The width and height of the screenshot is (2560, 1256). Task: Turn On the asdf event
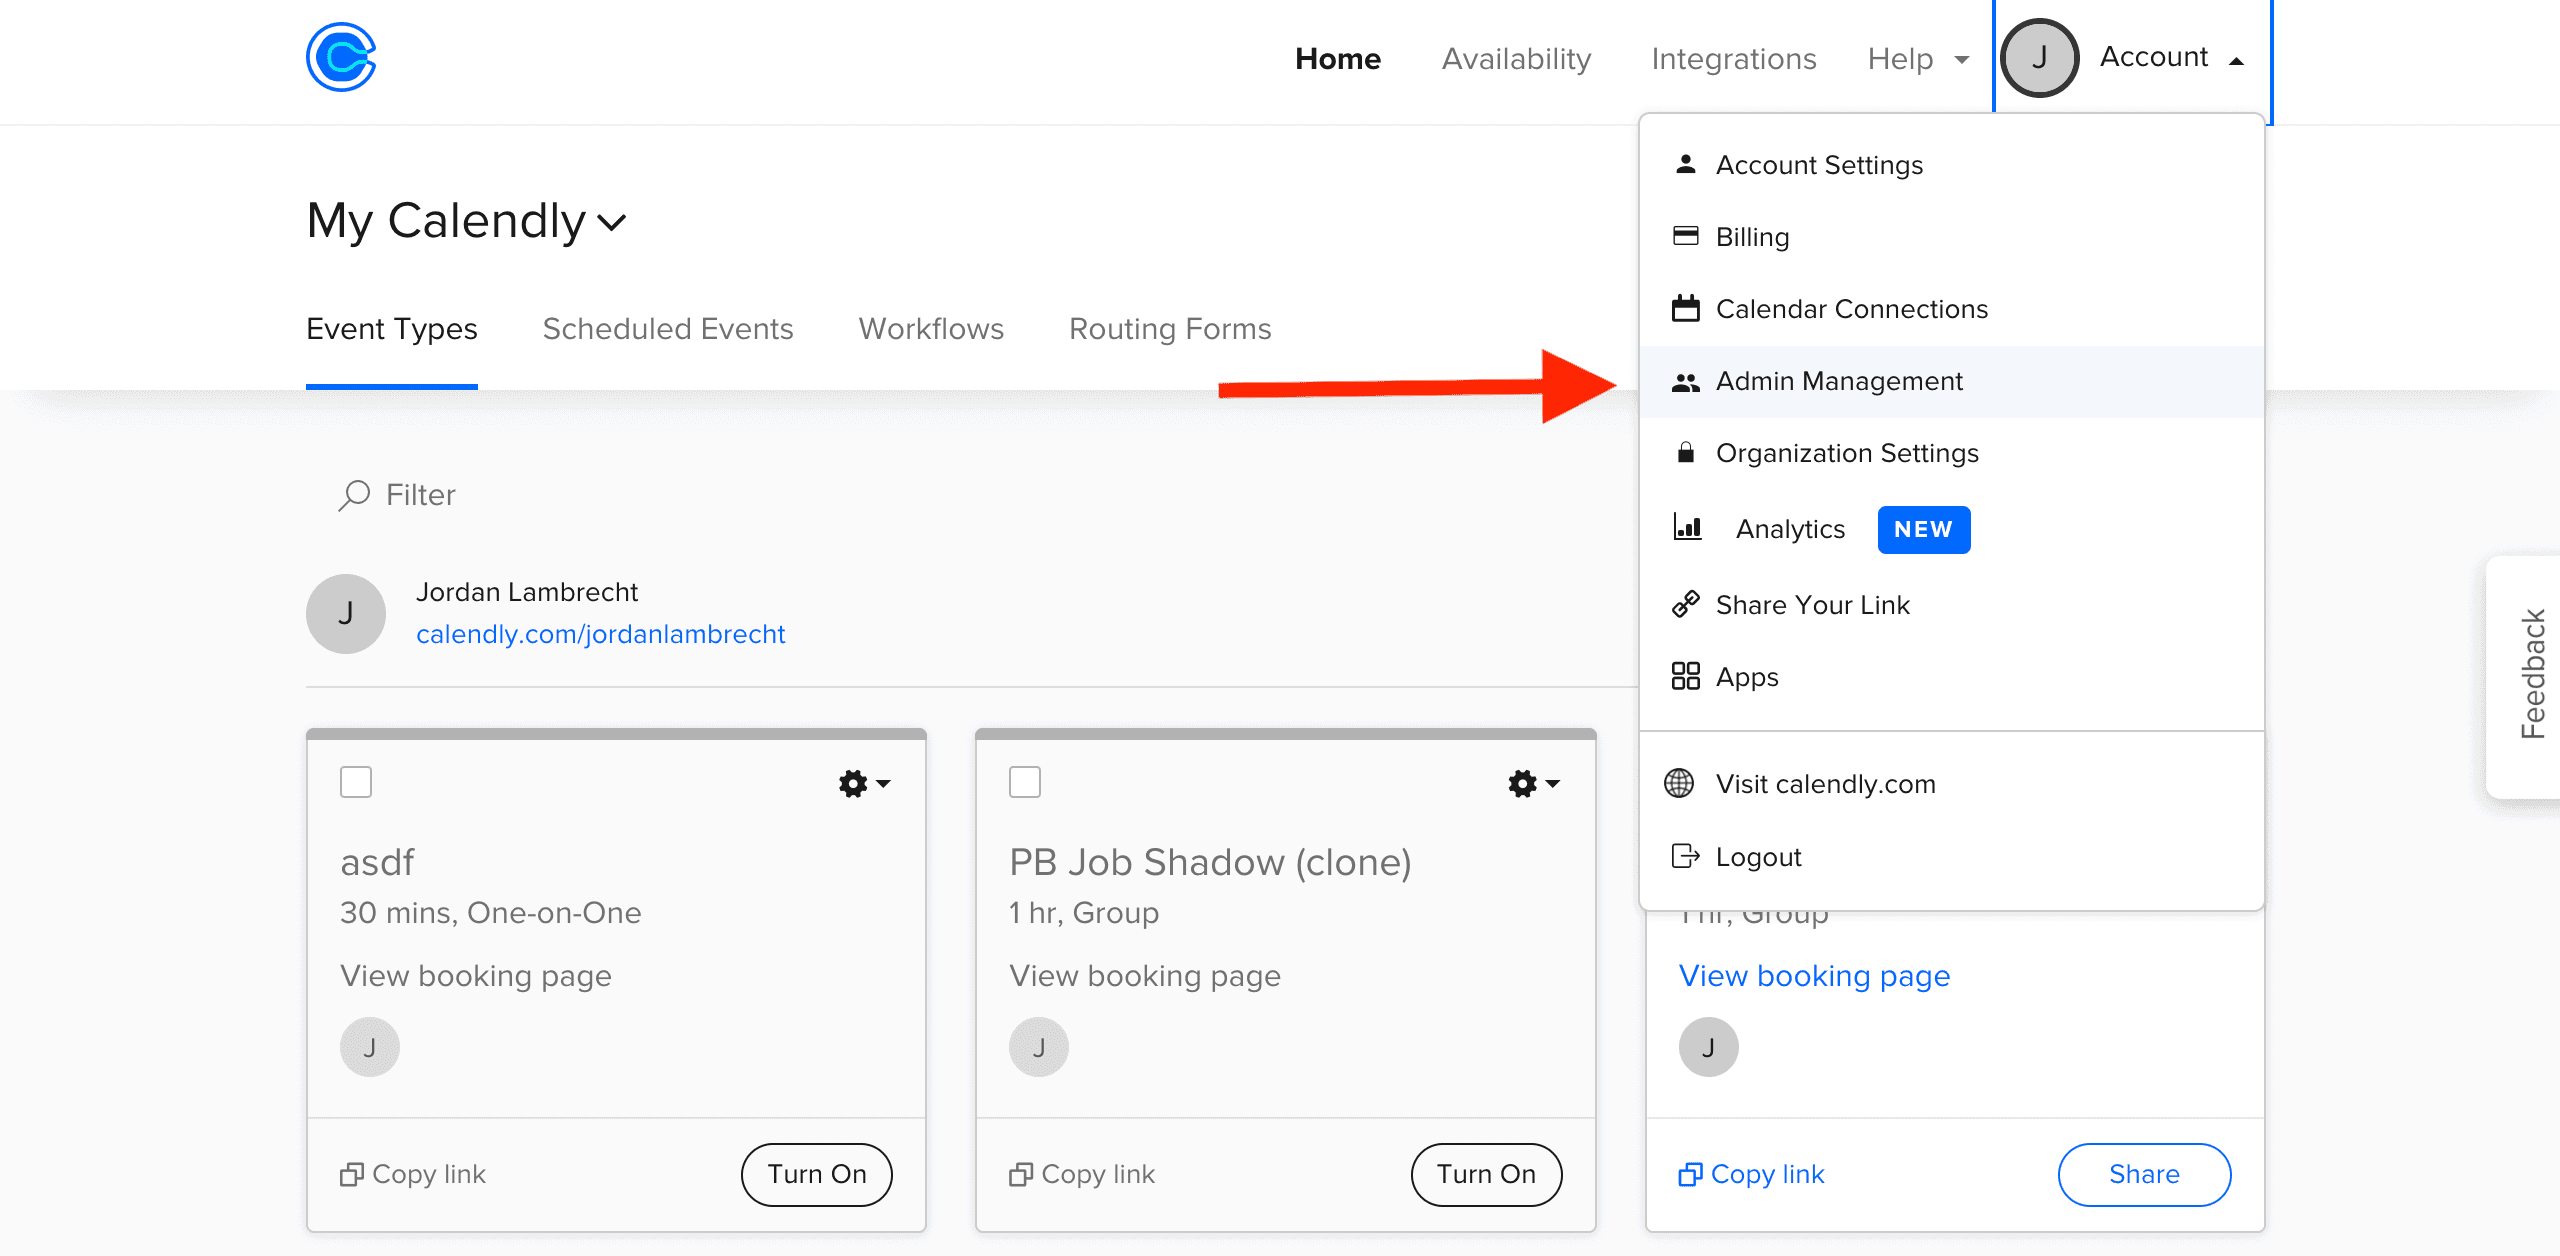point(817,1174)
